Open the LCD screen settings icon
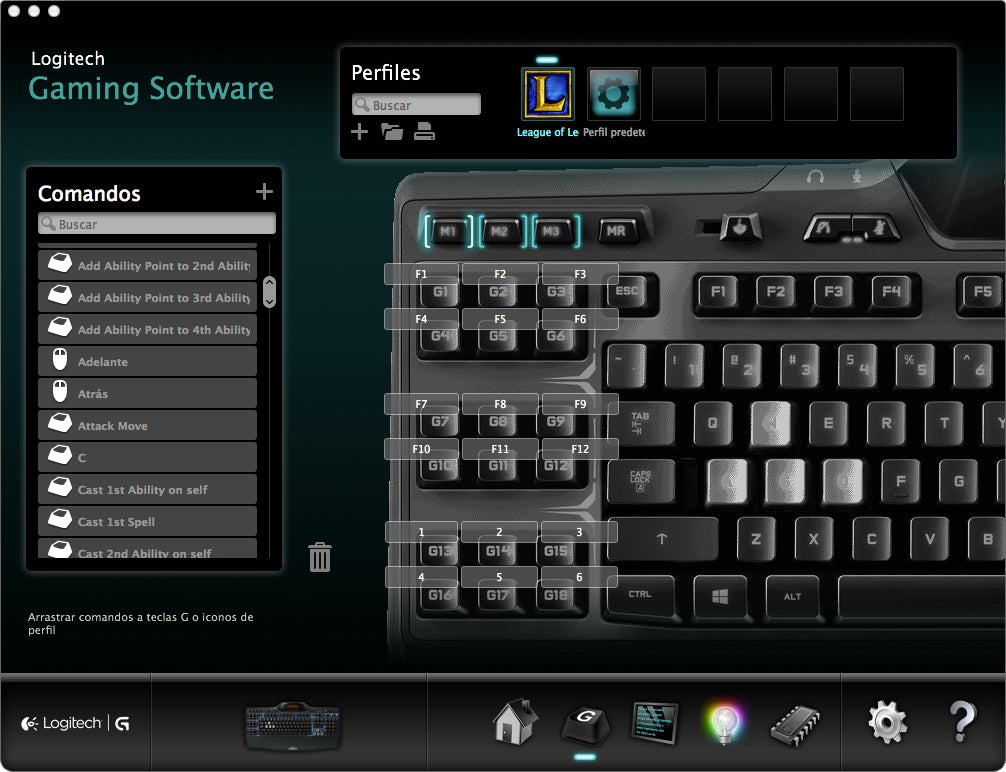1006x772 pixels. (x=654, y=723)
